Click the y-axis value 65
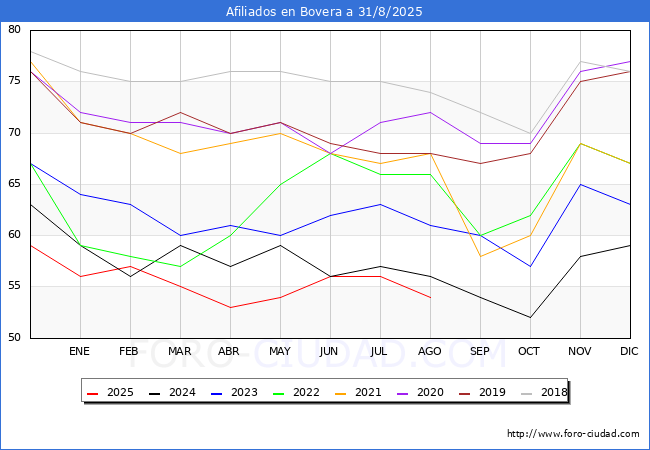Image resolution: width=650 pixels, height=450 pixels. pos(15,184)
